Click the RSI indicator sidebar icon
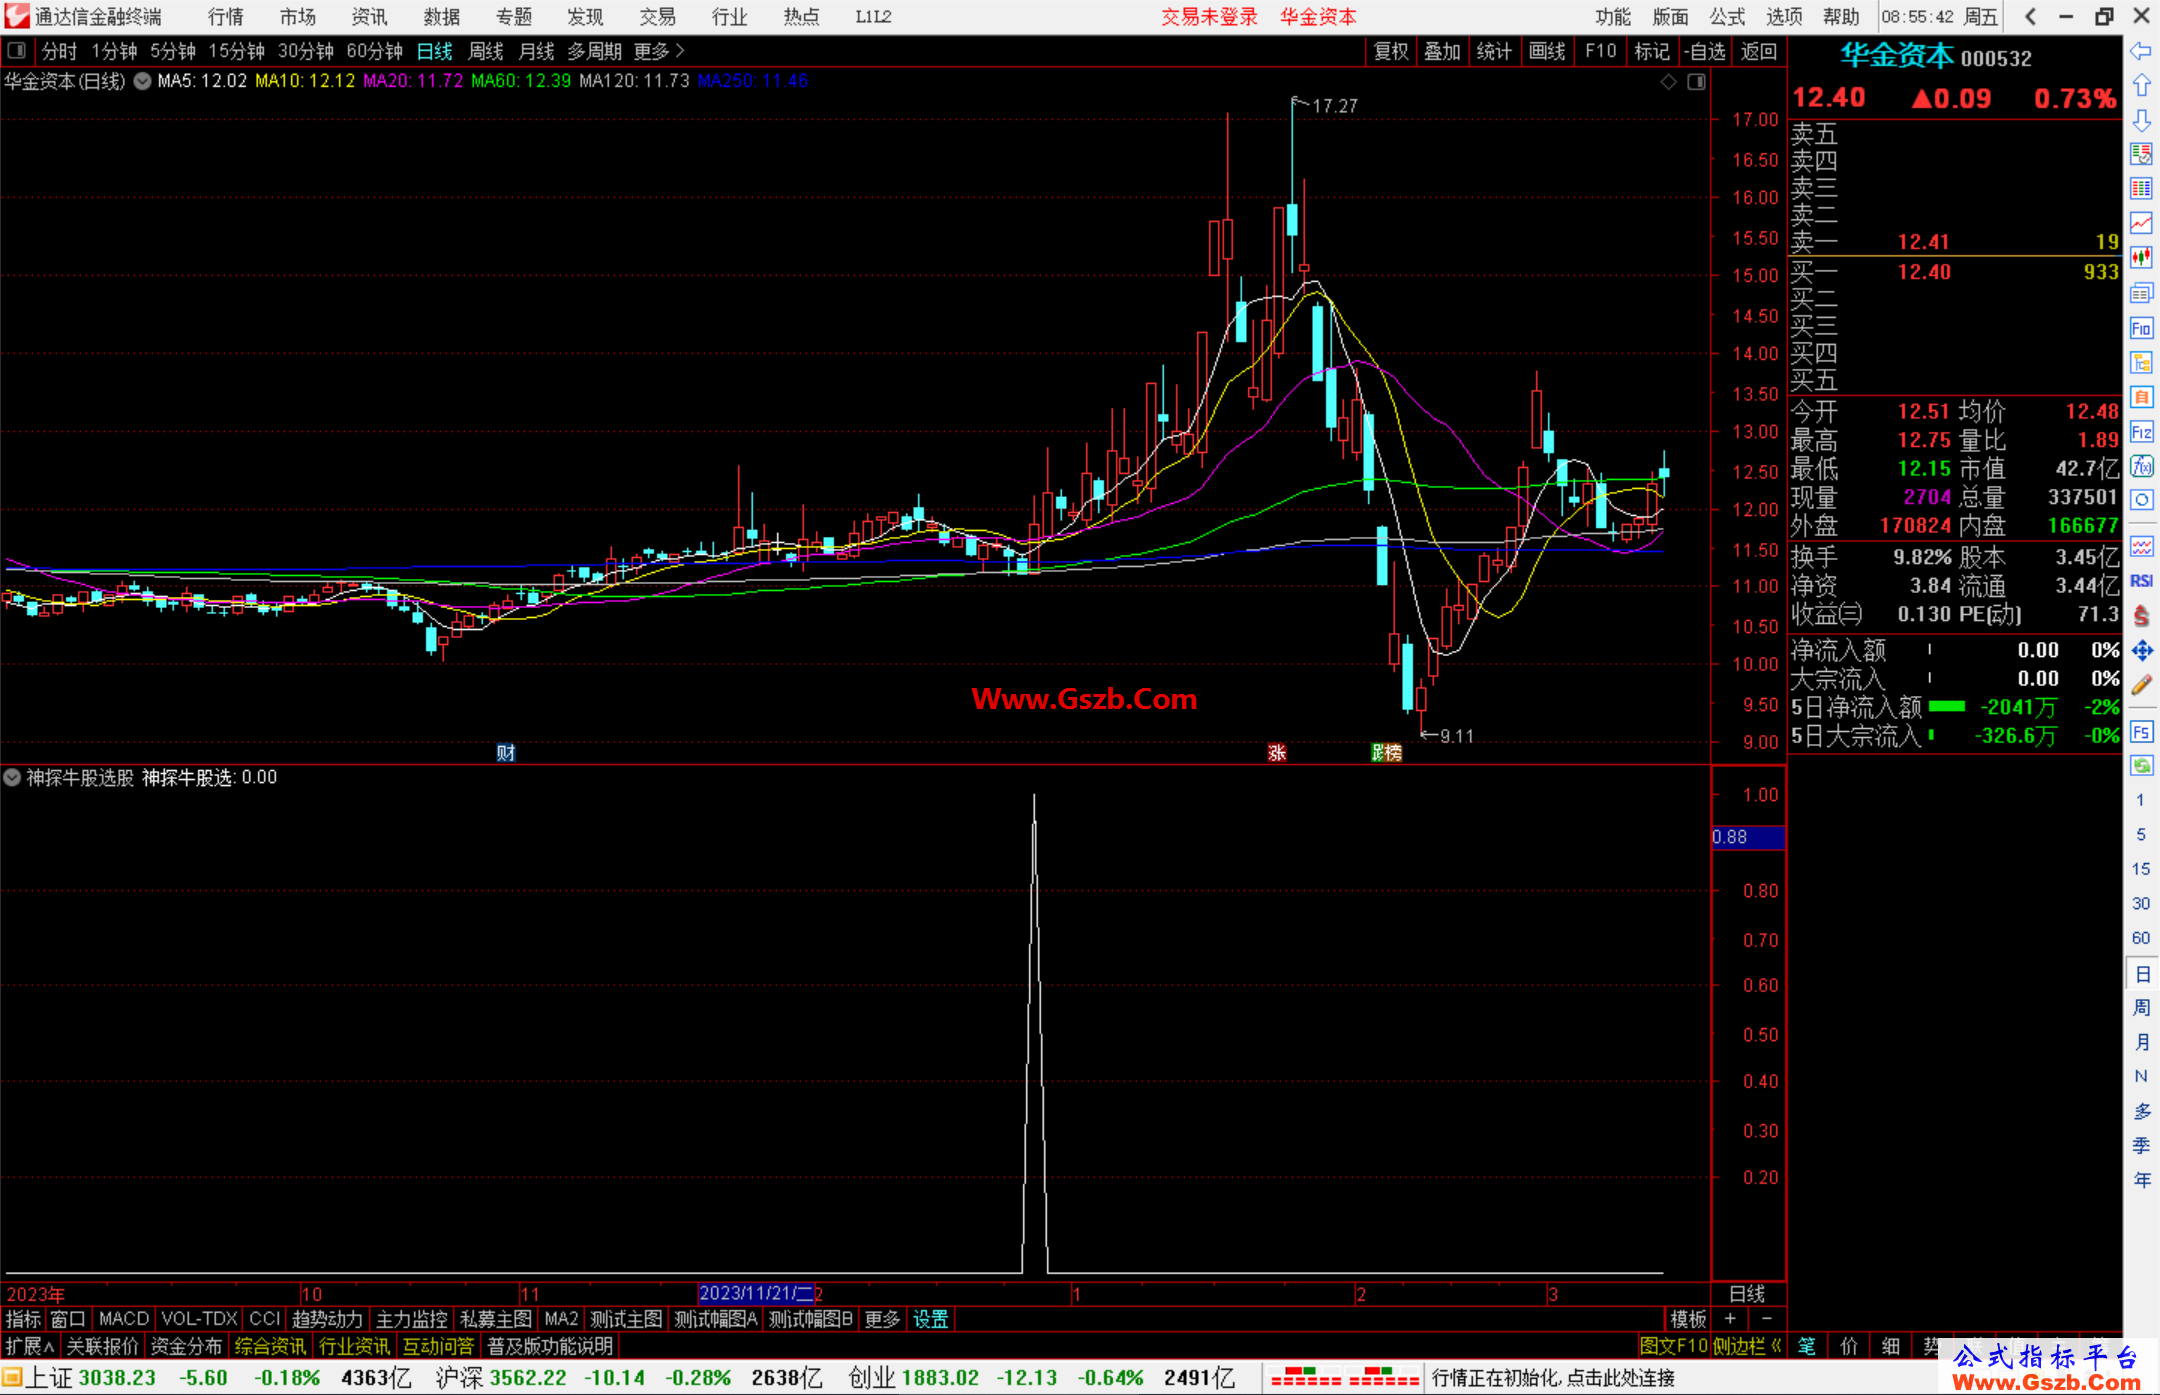 click(x=2141, y=581)
